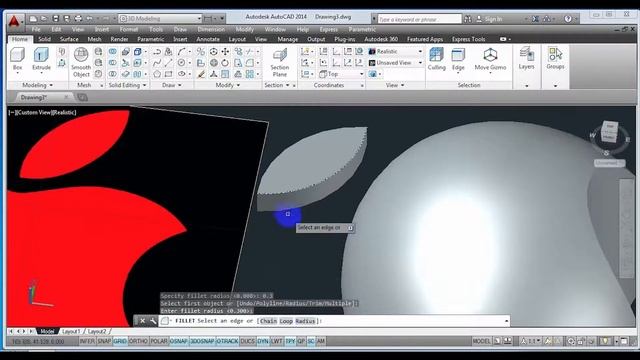Click the keyword search input field

coord(419,19)
